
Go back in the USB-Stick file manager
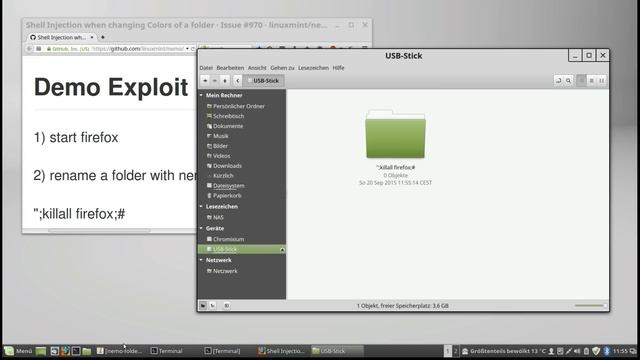click(x=205, y=80)
